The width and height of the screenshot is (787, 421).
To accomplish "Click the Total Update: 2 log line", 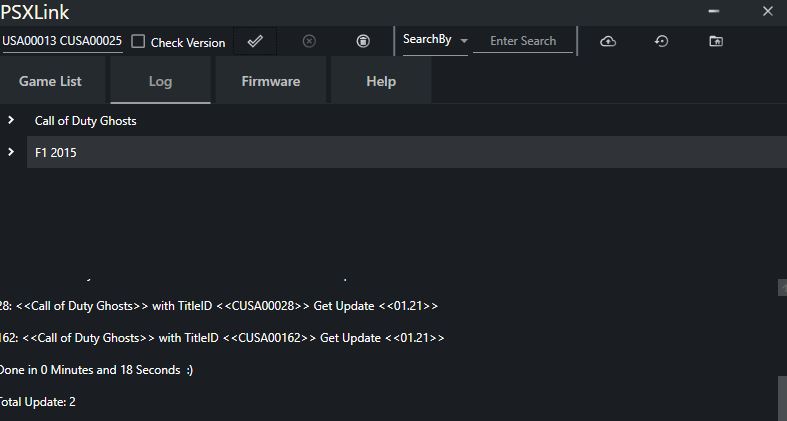I will pyautogui.click(x=38, y=401).
